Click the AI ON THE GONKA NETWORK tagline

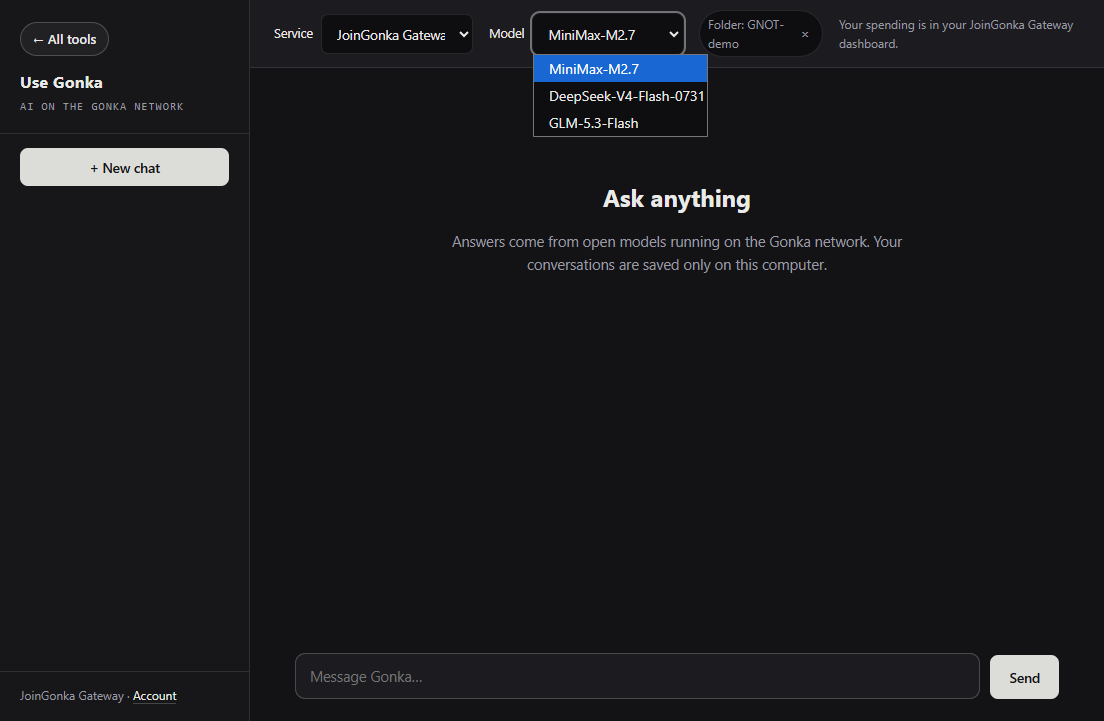point(102,106)
